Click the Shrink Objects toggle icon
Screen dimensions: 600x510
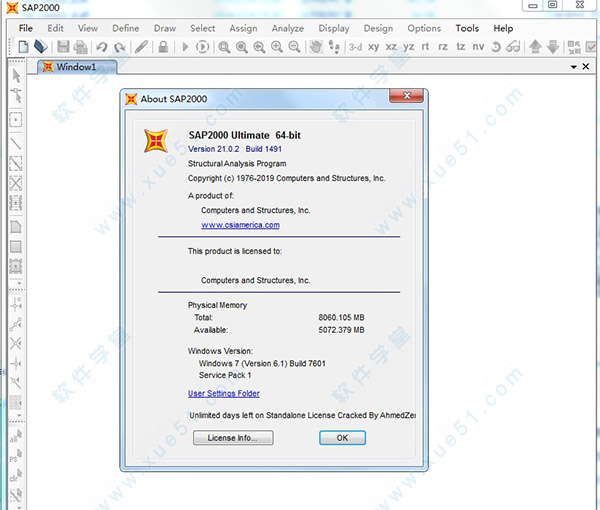[x=574, y=47]
